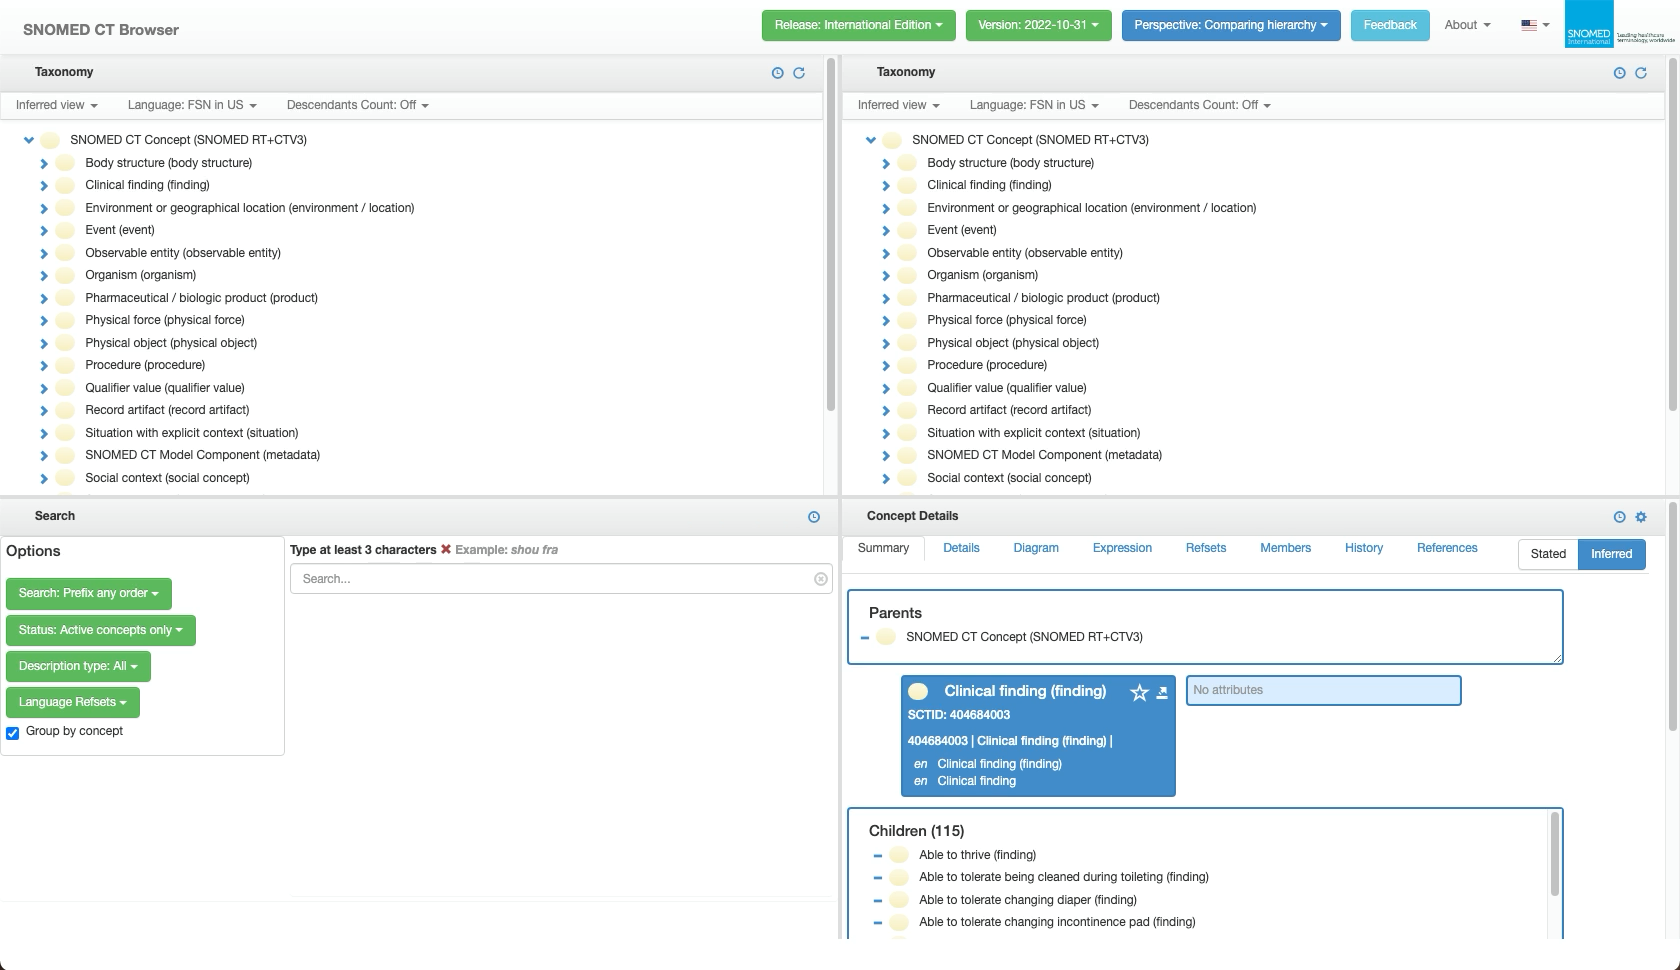Select the Summary tab

(x=883, y=548)
